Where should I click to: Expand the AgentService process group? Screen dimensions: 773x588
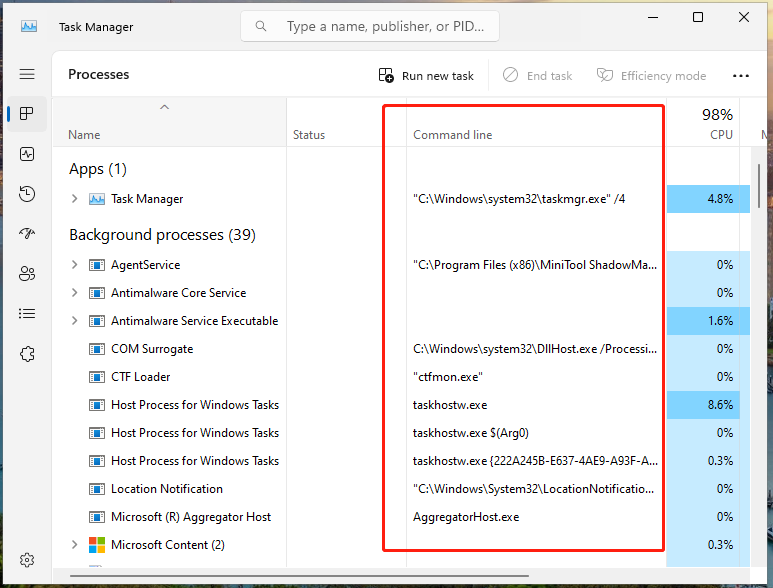coord(74,265)
